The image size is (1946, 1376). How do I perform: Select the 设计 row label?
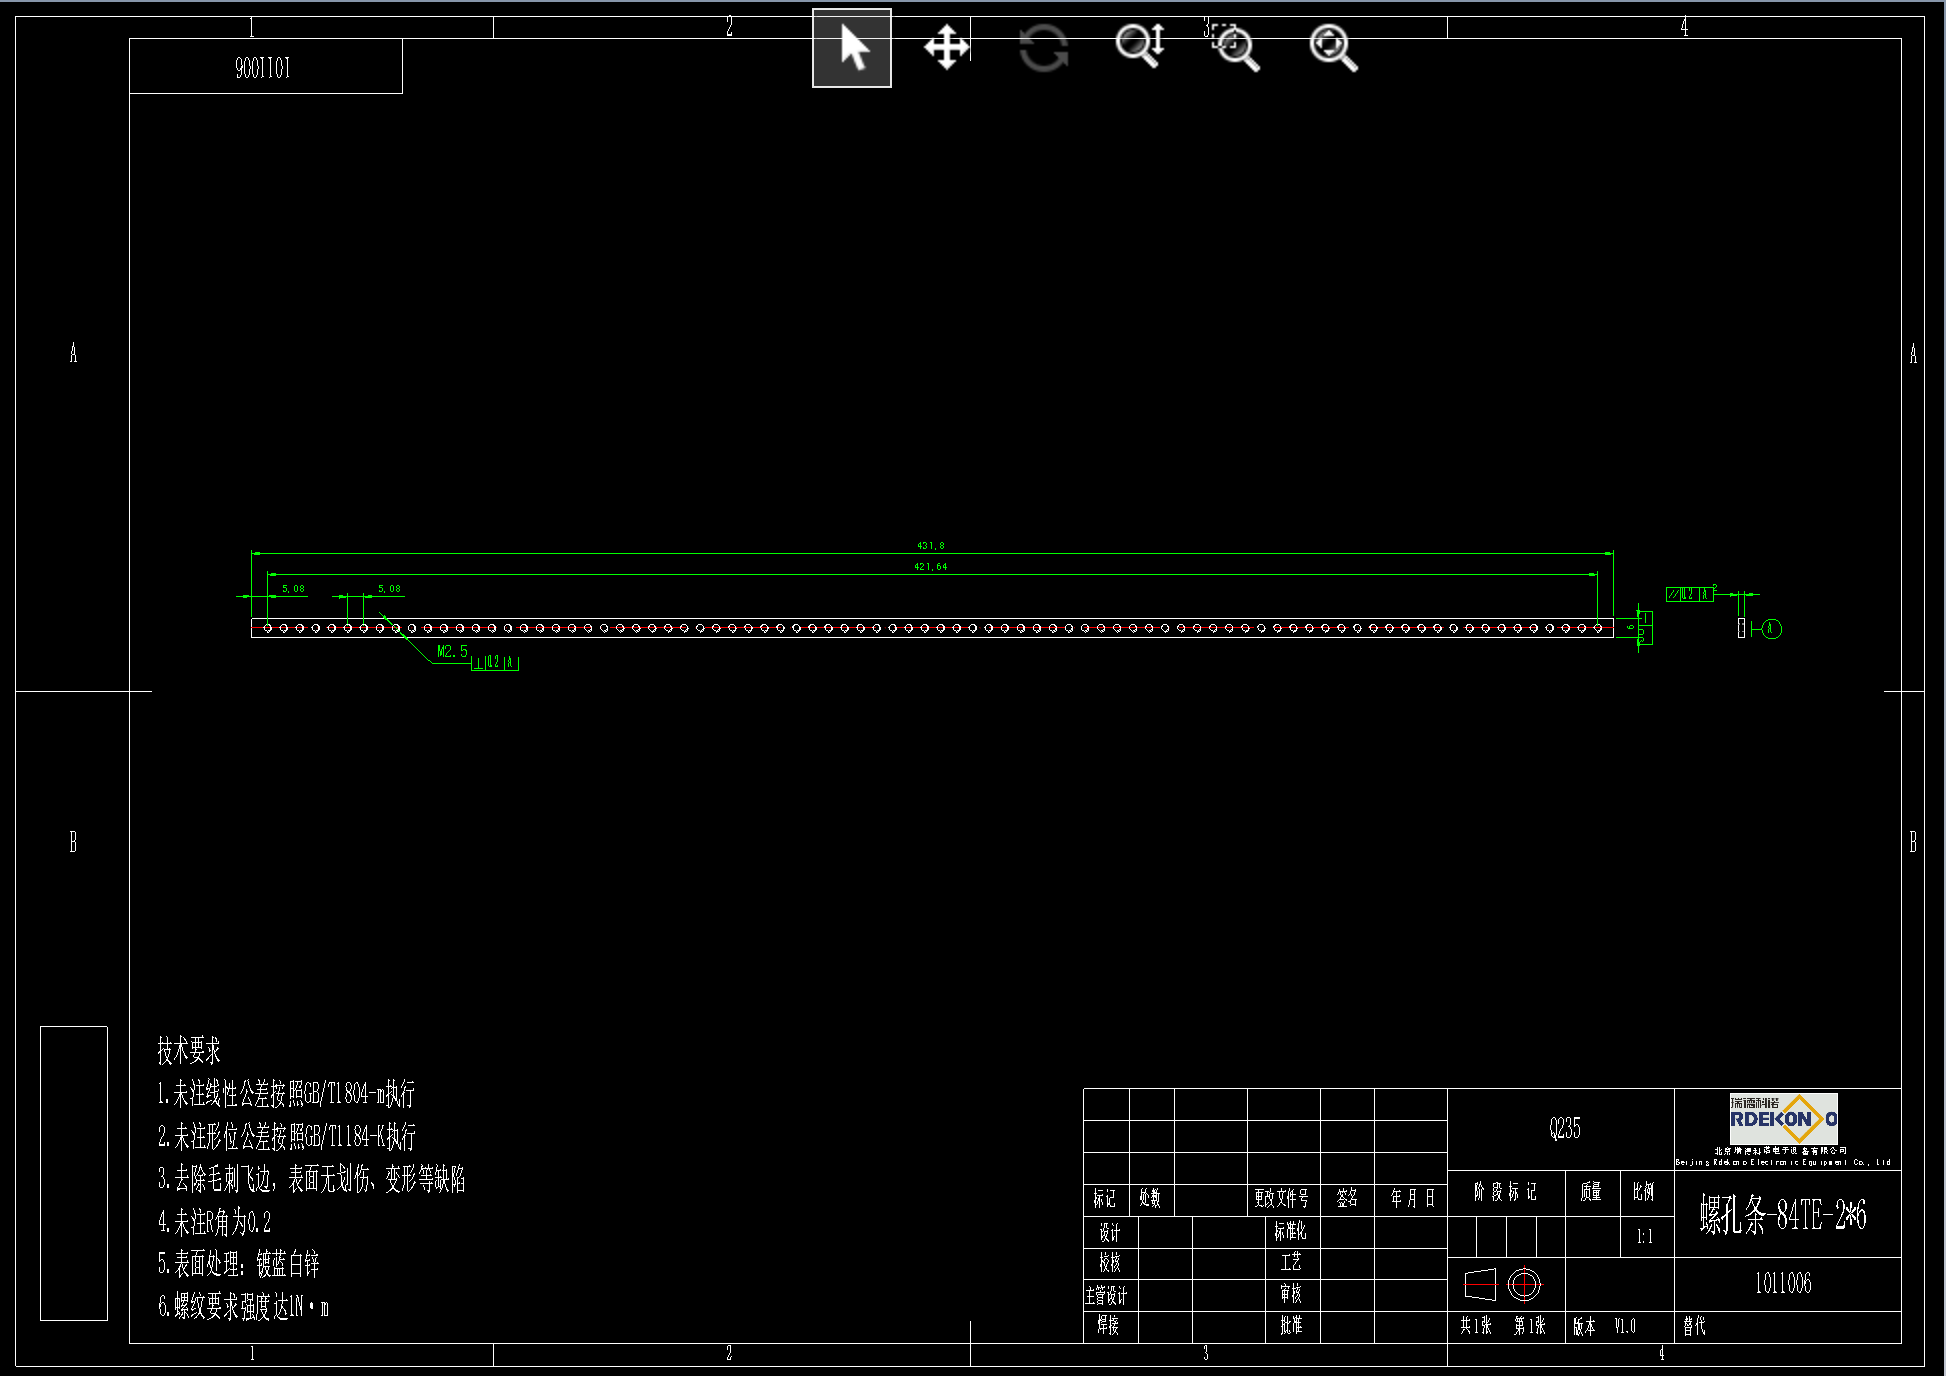coord(1110,1233)
